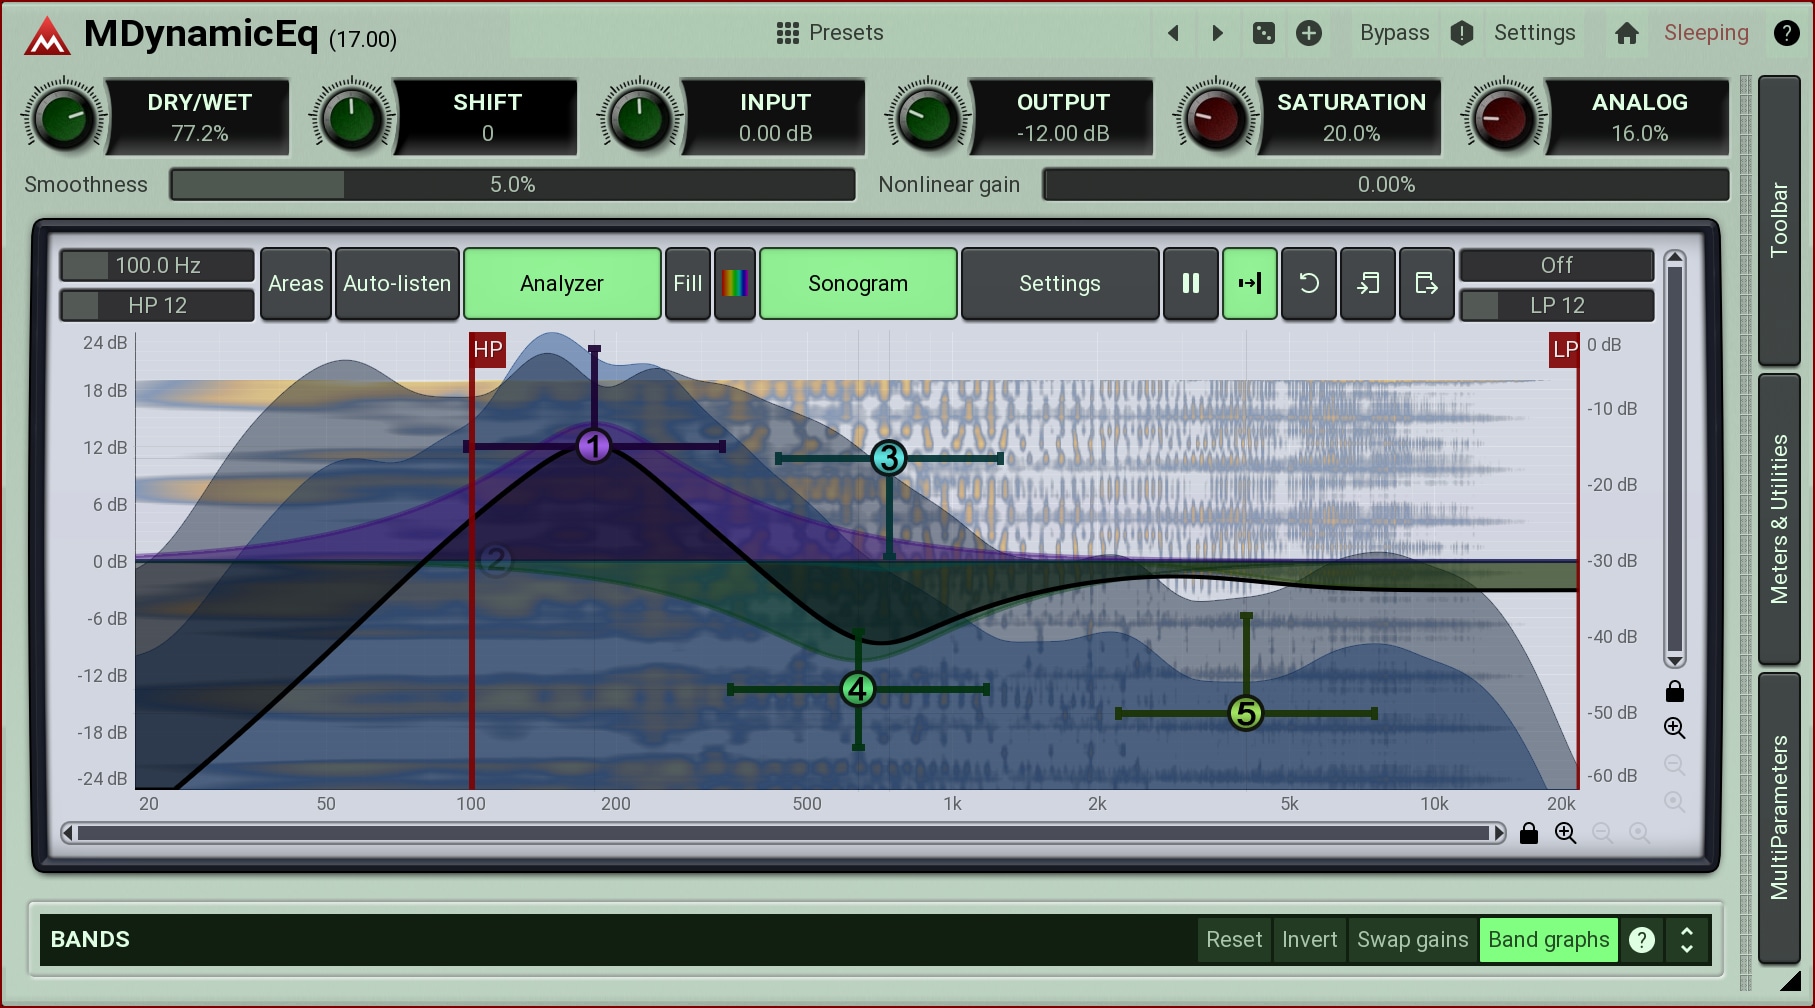The width and height of the screenshot is (1815, 1008).
Task: Click the random preset dice icon
Action: [x=1264, y=33]
